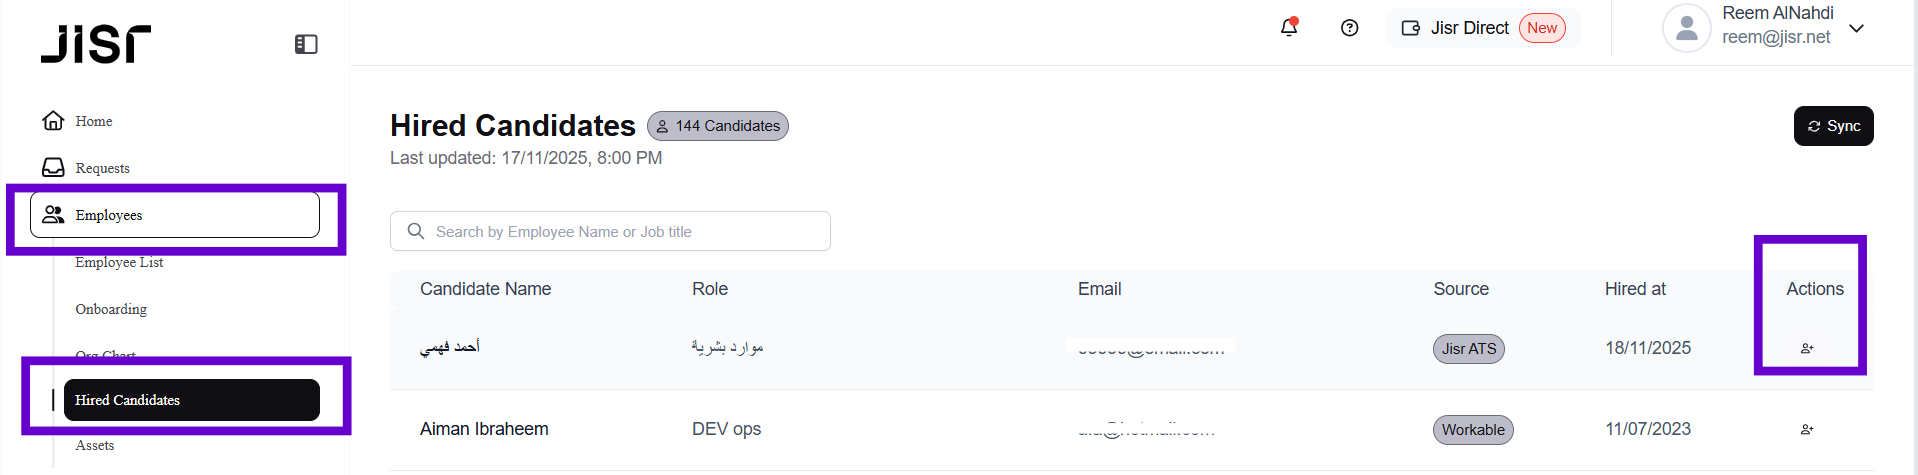1918x475 pixels.
Task: Open the Assets sidebar item
Action: point(95,446)
